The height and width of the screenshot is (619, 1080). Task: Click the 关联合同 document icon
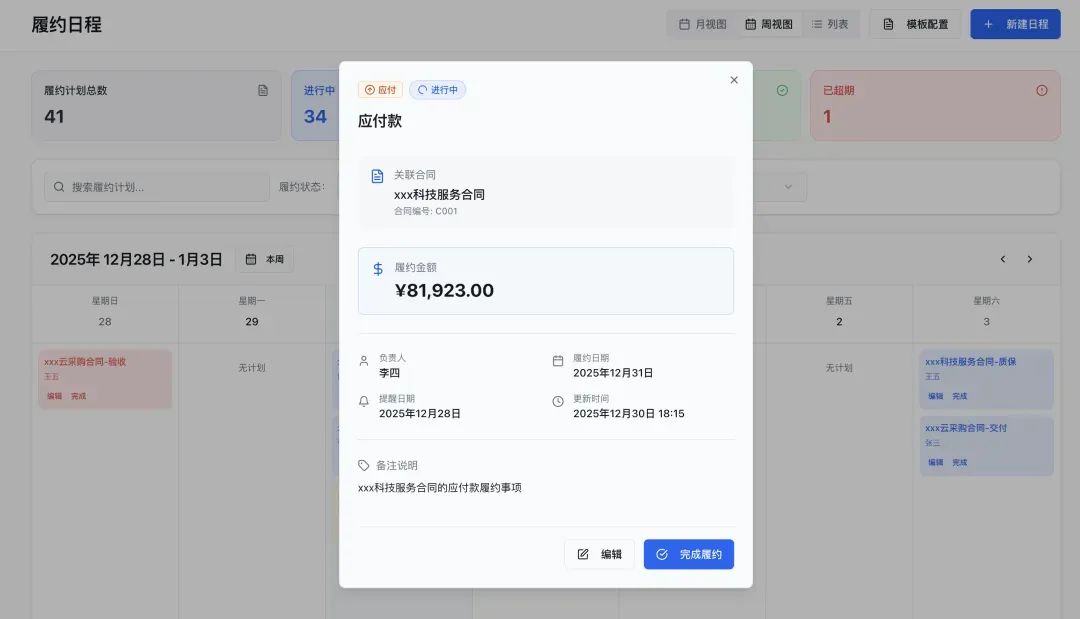click(x=377, y=176)
